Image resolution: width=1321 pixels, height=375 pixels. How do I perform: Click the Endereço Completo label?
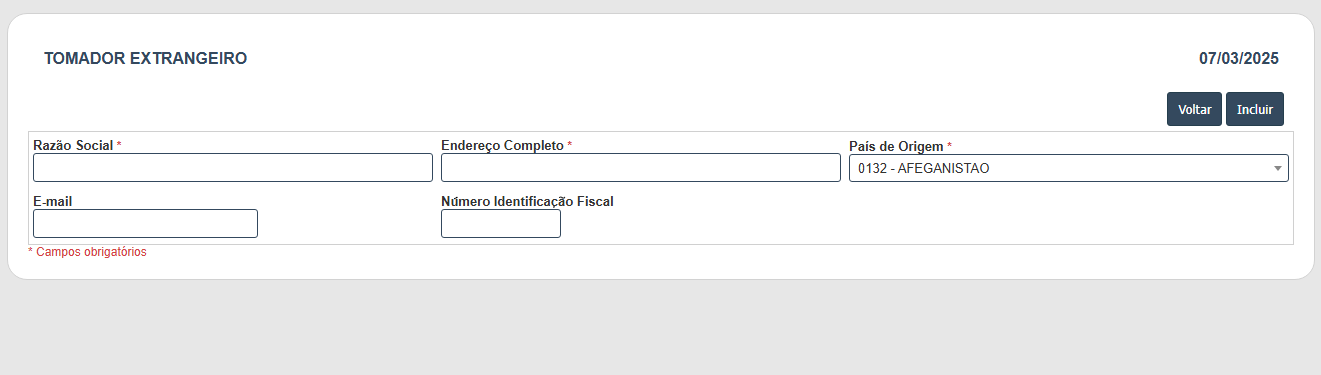click(502, 145)
